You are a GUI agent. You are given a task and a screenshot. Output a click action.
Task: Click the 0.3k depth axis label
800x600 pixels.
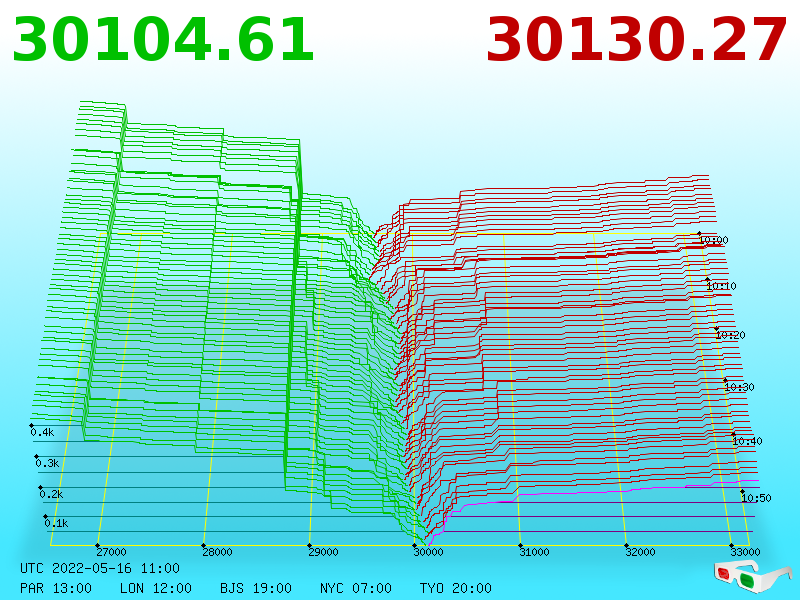[47, 464]
